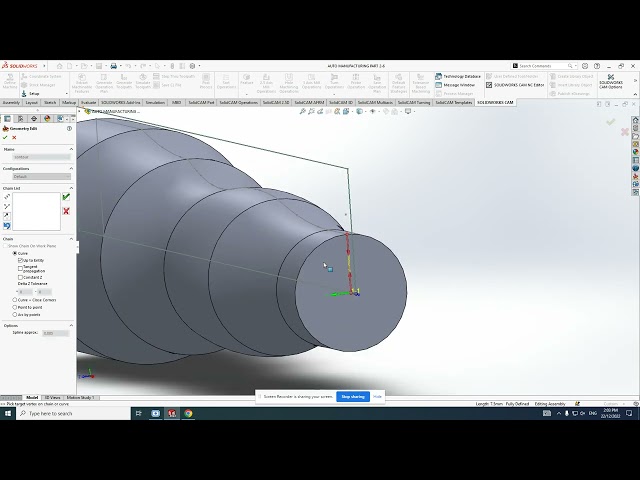This screenshot has width=640, height=480.
Task: Open Appearances color ball in task pane
Action: pos(636,152)
